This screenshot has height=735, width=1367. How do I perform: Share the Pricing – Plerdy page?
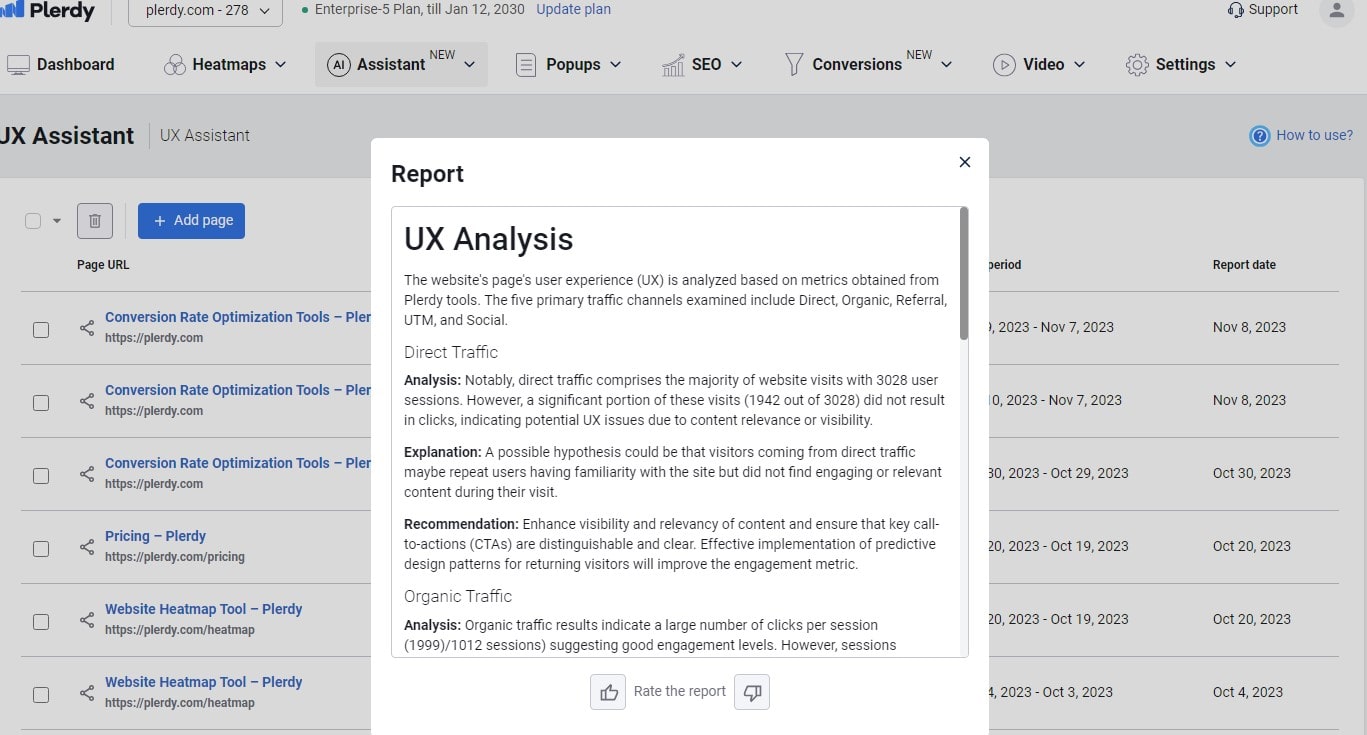[x=86, y=547]
